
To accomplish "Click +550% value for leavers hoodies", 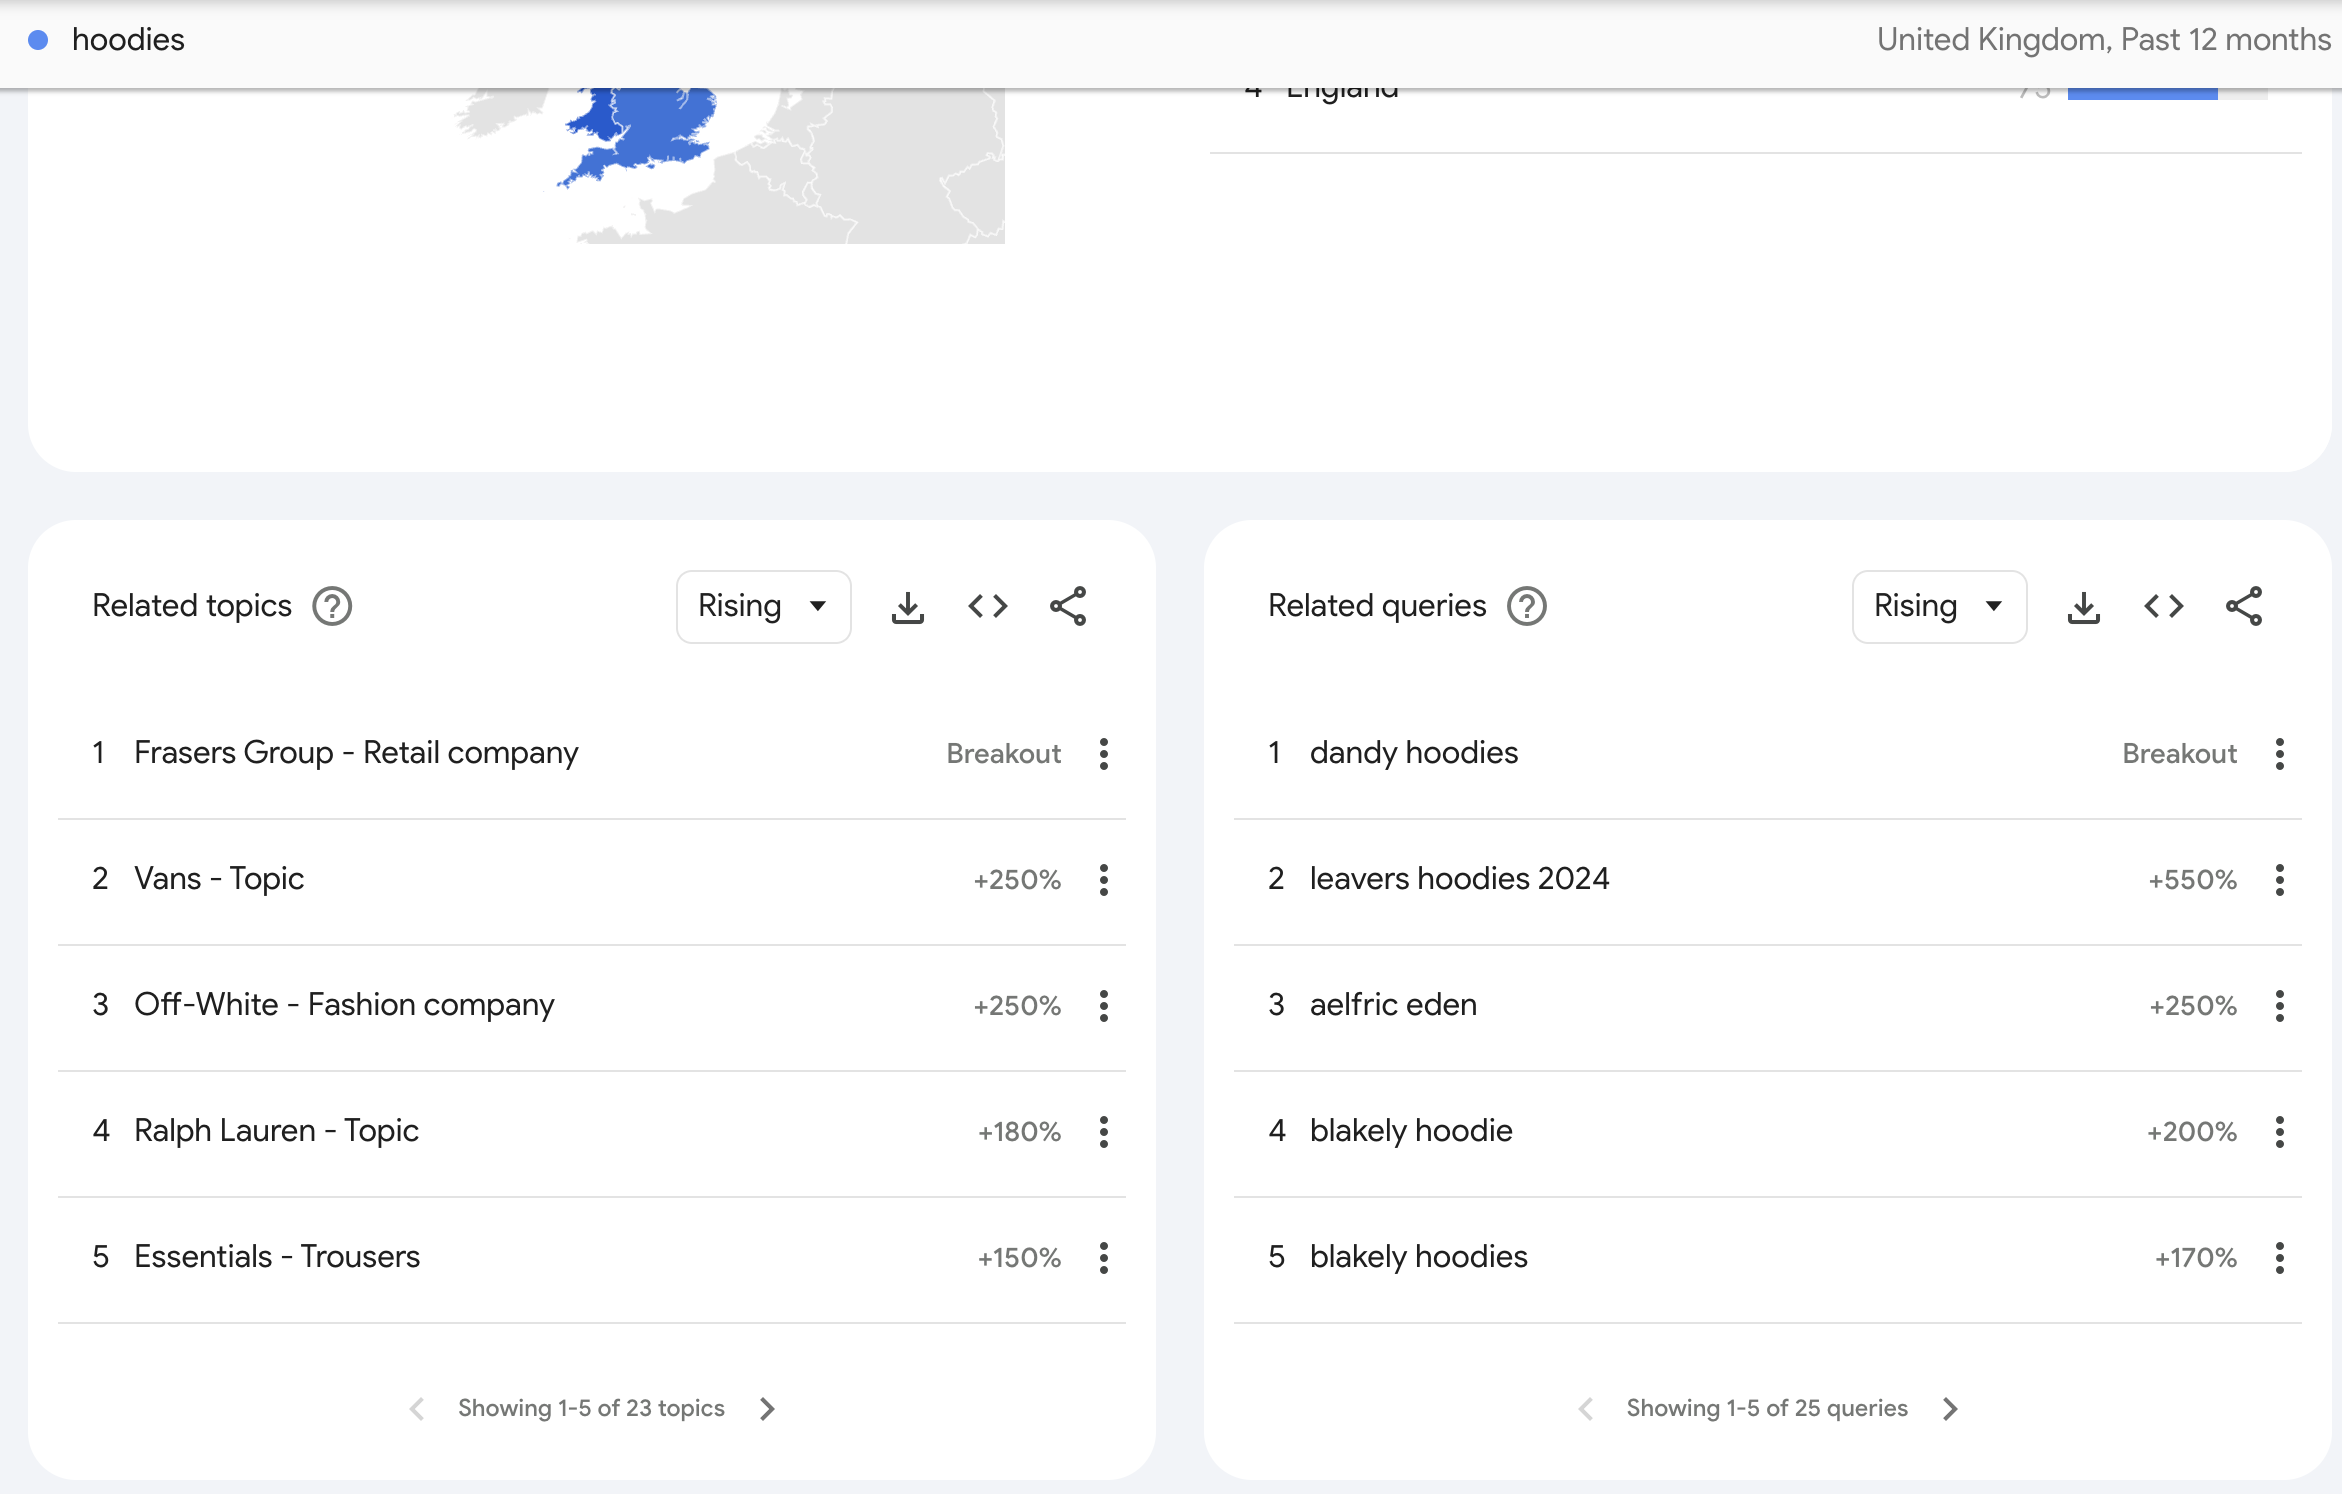I will coord(2192,880).
